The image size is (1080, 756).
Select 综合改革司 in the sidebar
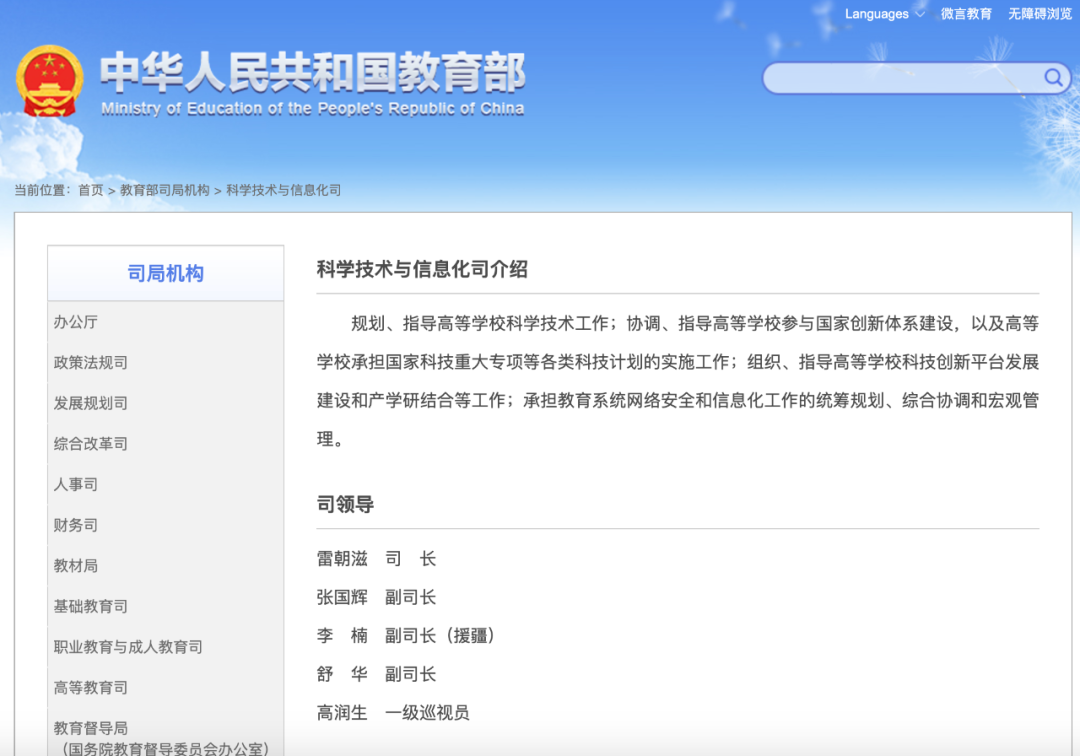pyautogui.click(x=90, y=443)
